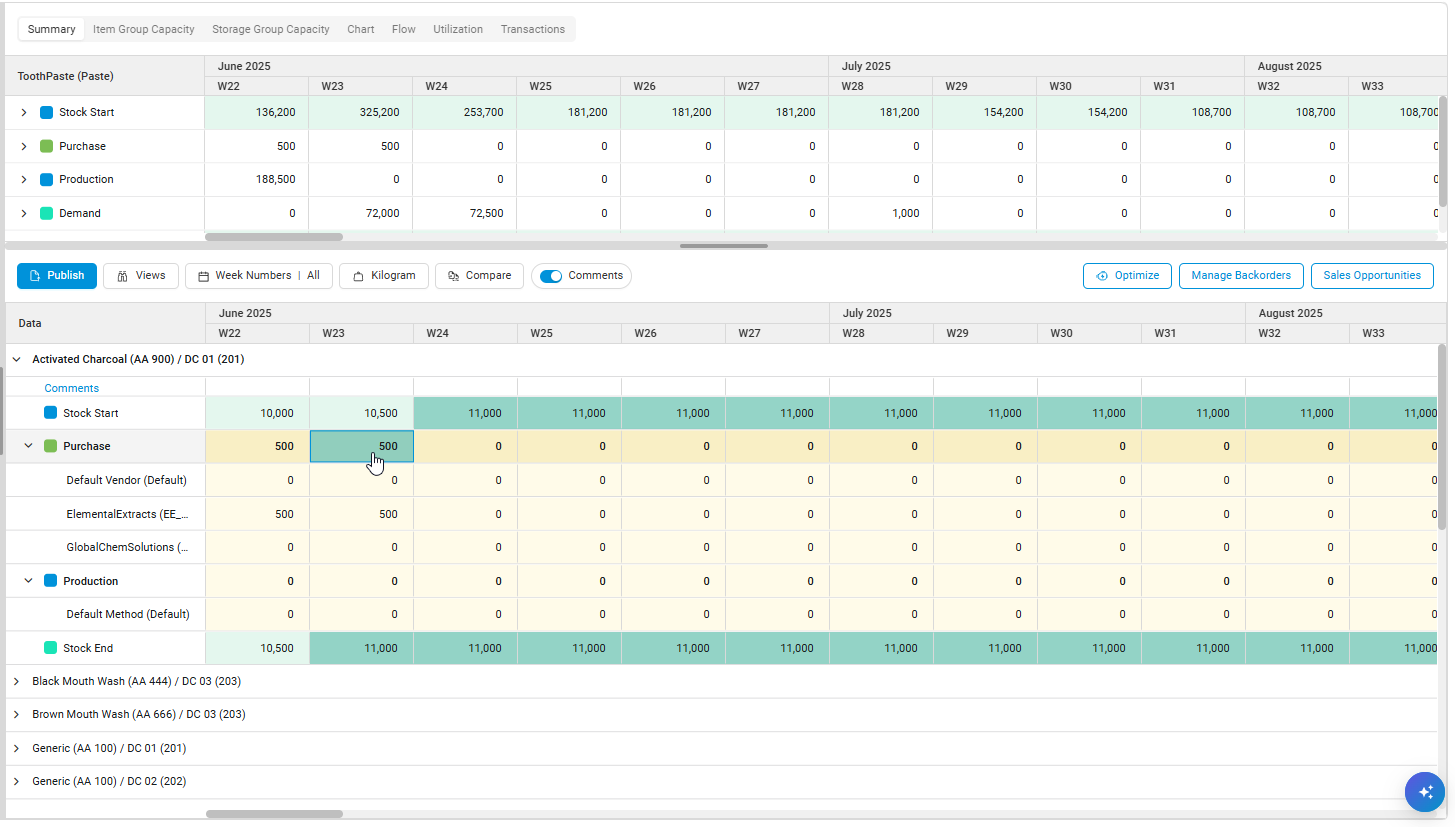The height and width of the screenshot is (827, 1455).
Task: Click Default Vendor (Default) row label
Action: tap(127, 480)
